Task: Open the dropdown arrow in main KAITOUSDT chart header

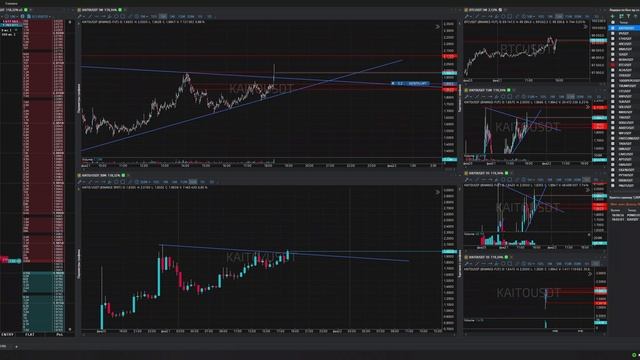Action: (125, 10)
